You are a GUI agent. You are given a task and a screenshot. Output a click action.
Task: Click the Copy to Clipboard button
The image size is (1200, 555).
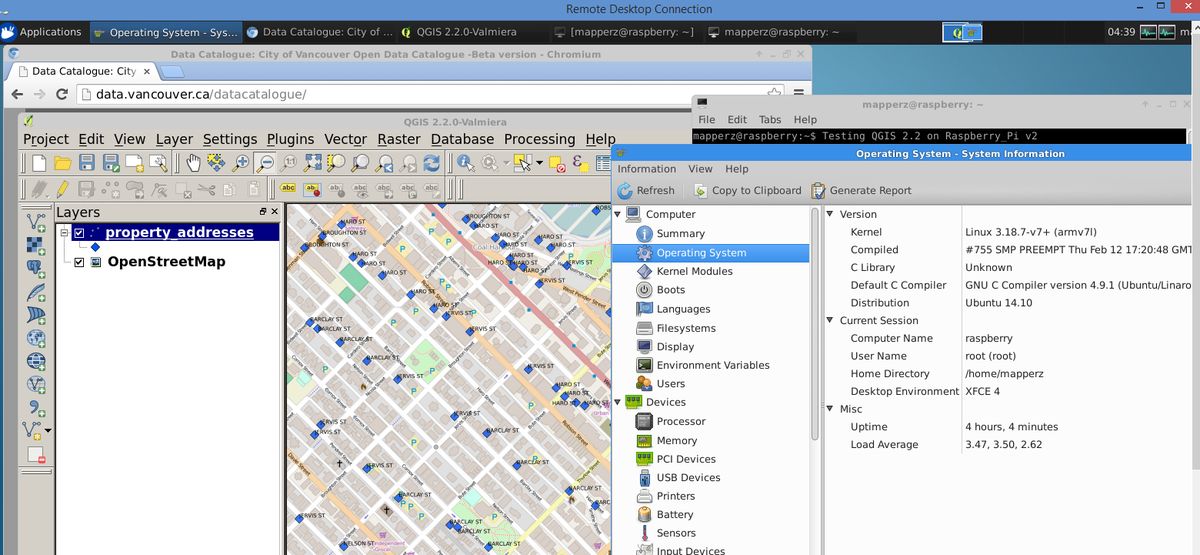pyautogui.click(x=745, y=190)
